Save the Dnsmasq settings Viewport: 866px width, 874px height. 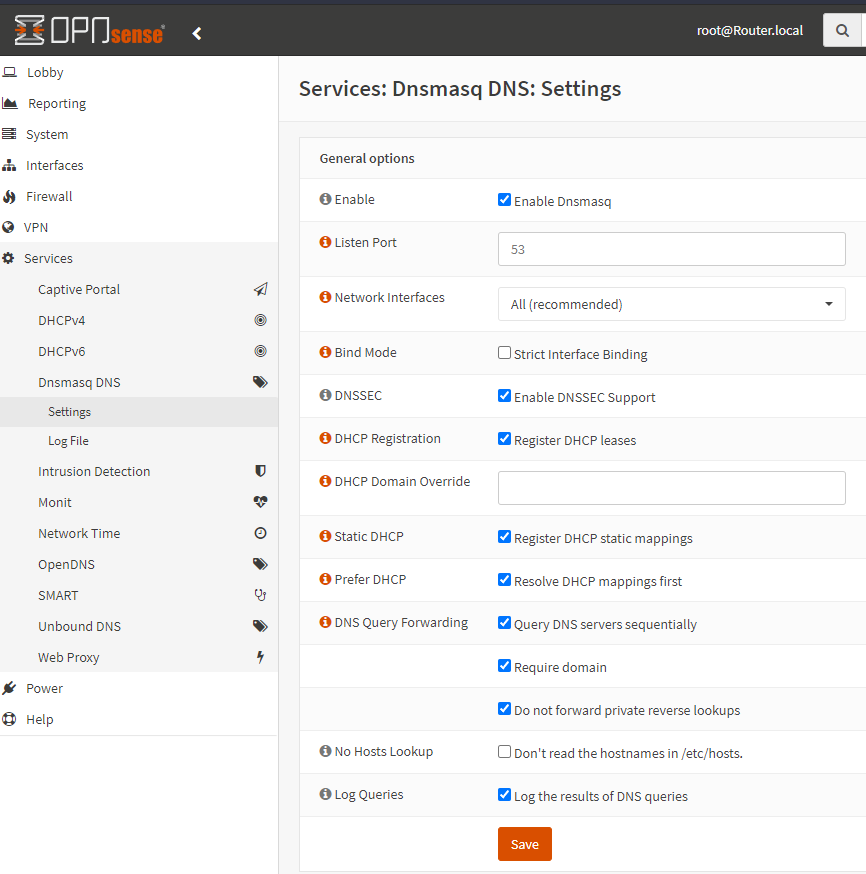coord(524,844)
